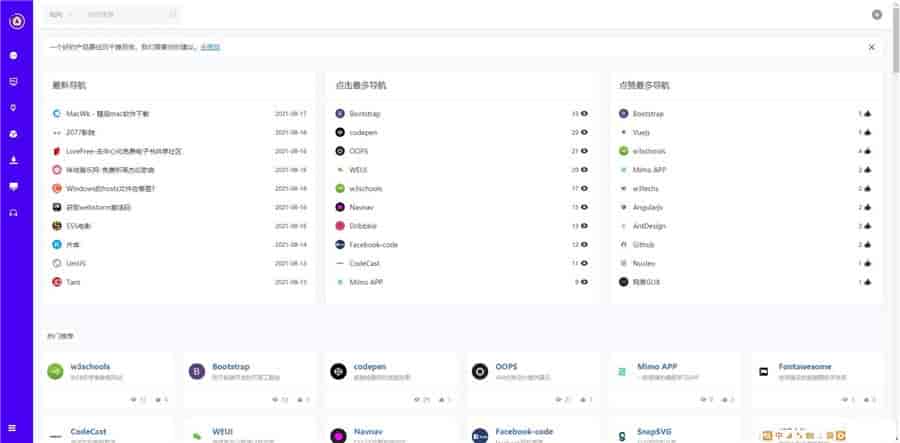The image size is (900, 443).
Task: Open MacWk in the latest navigation list
Action: [107, 114]
